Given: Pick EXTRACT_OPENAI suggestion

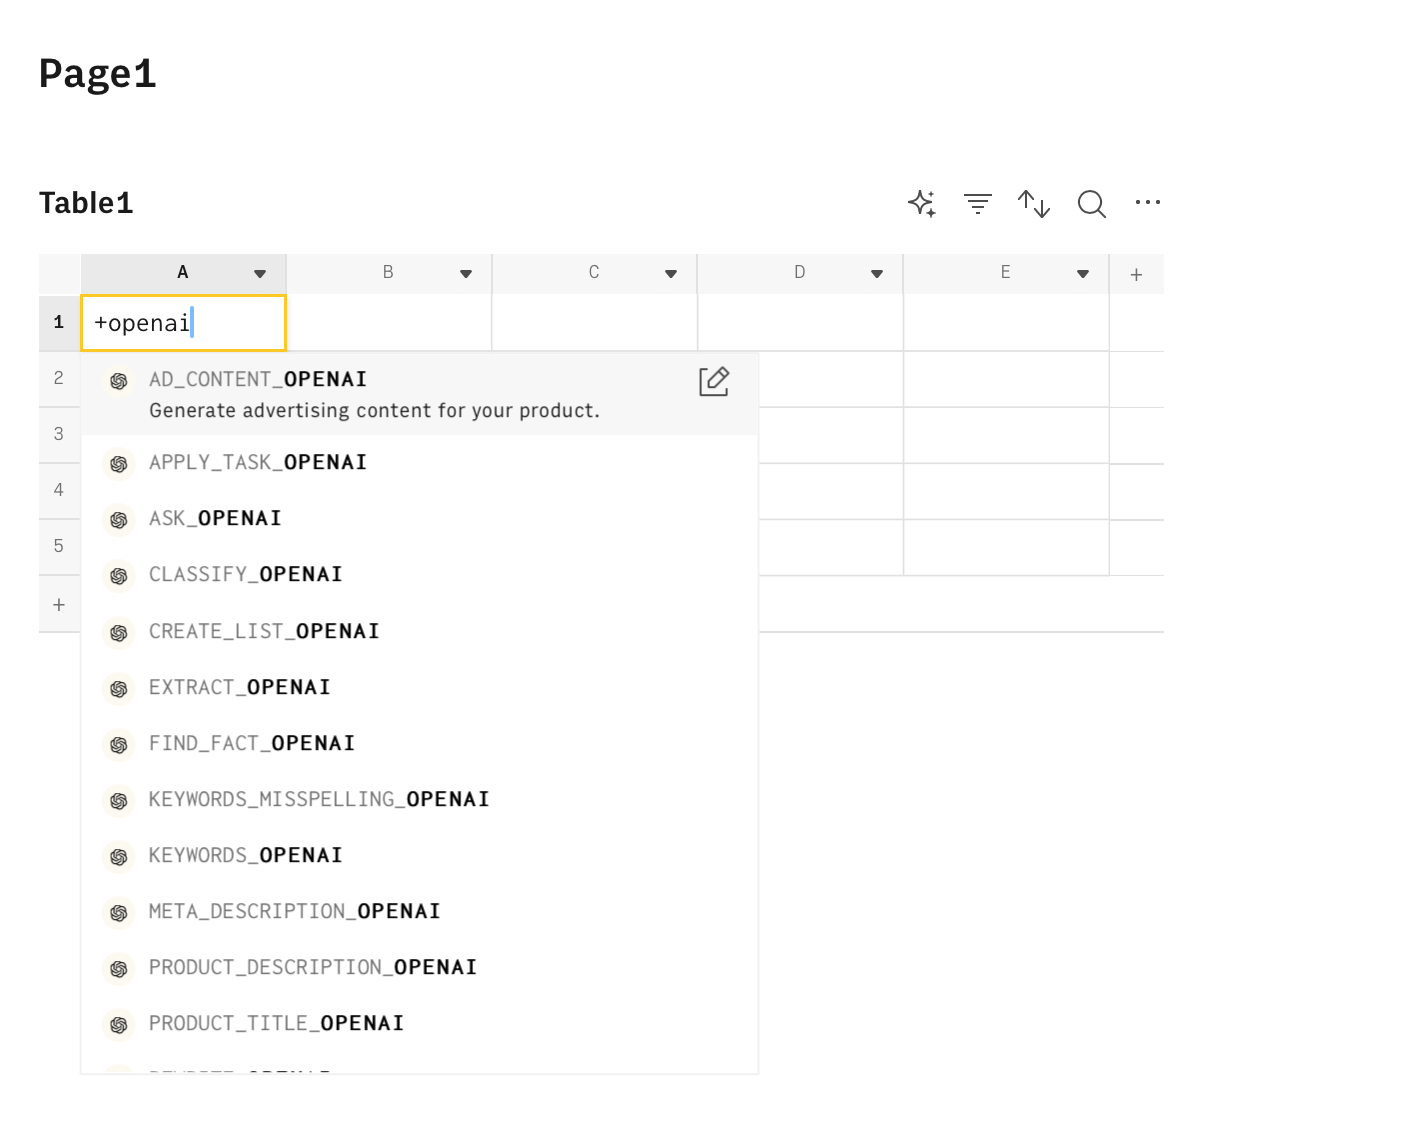Looking at the screenshot, I should tap(419, 688).
